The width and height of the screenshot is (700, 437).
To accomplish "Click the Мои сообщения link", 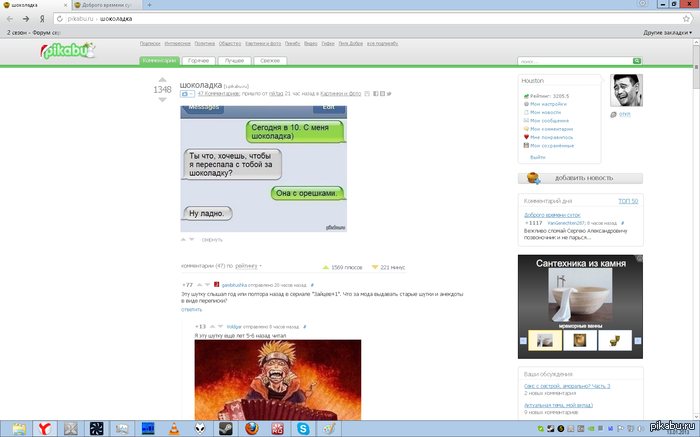I will tap(550, 120).
